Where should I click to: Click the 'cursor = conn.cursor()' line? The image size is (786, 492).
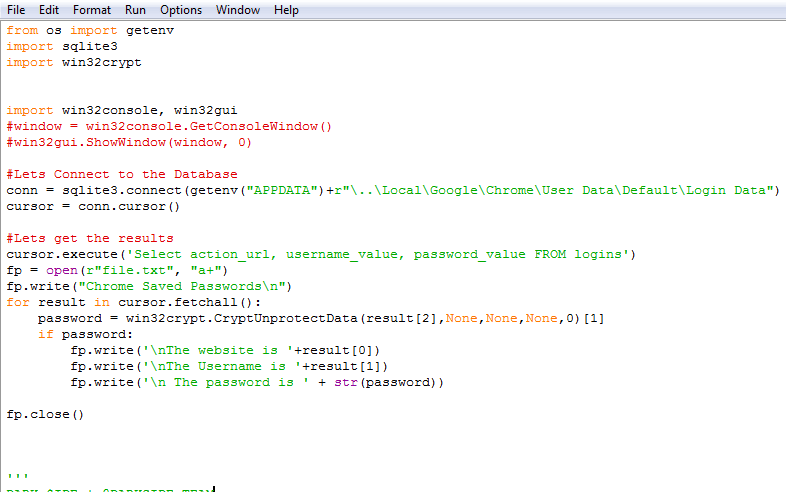pyautogui.click(x=93, y=207)
